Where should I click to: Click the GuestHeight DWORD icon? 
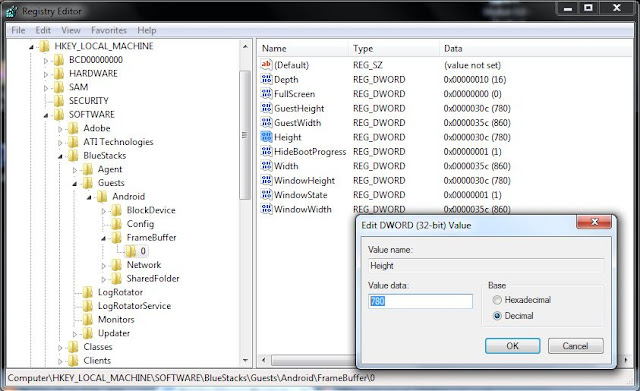[266, 108]
